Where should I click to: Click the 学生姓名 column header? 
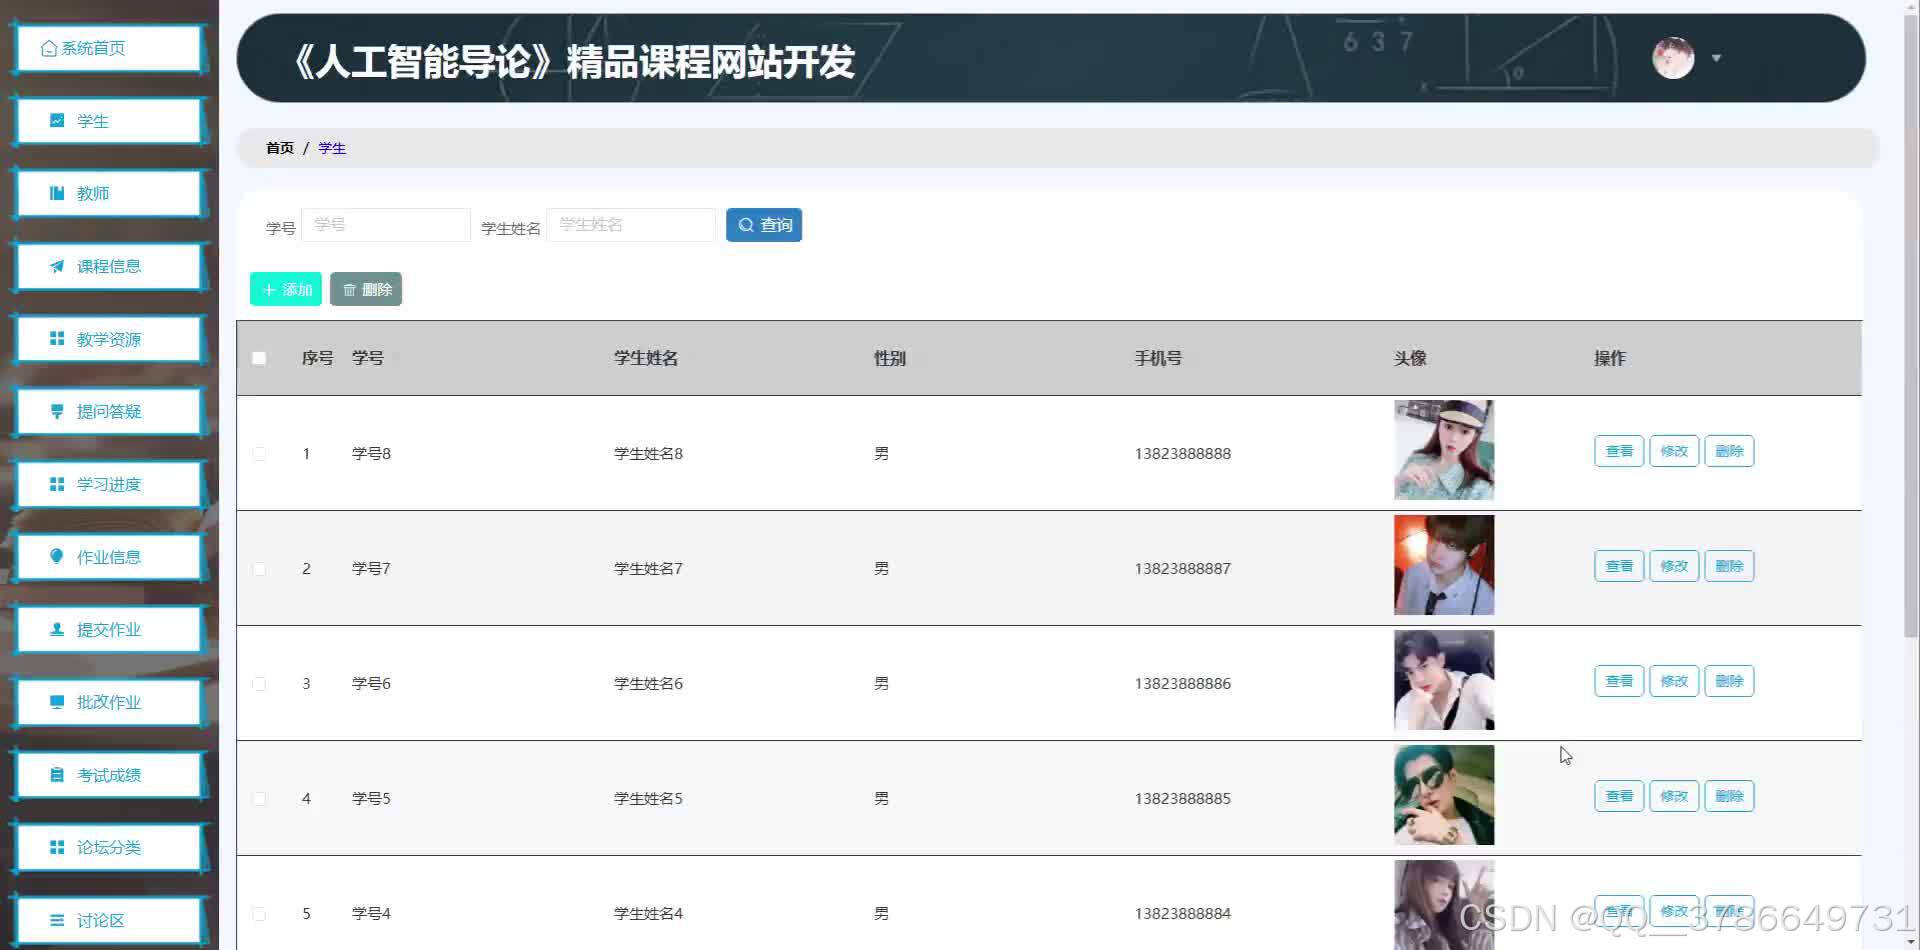tap(646, 358)
